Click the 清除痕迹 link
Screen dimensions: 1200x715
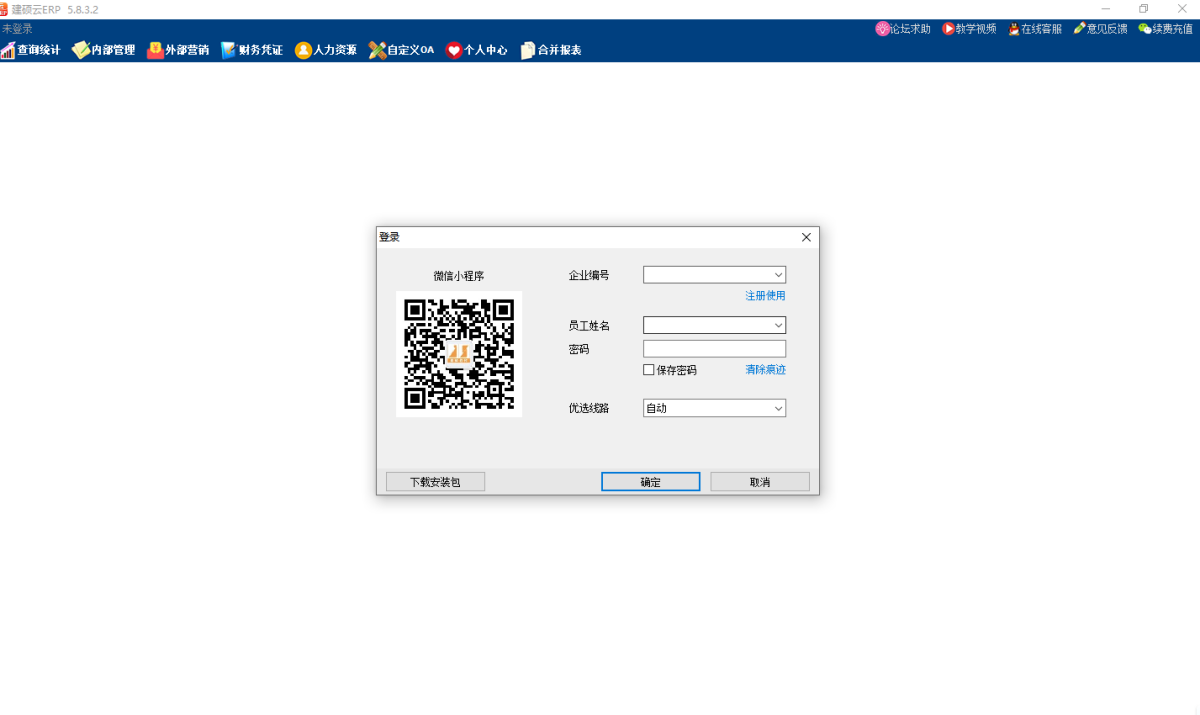(x=764, y=370)
